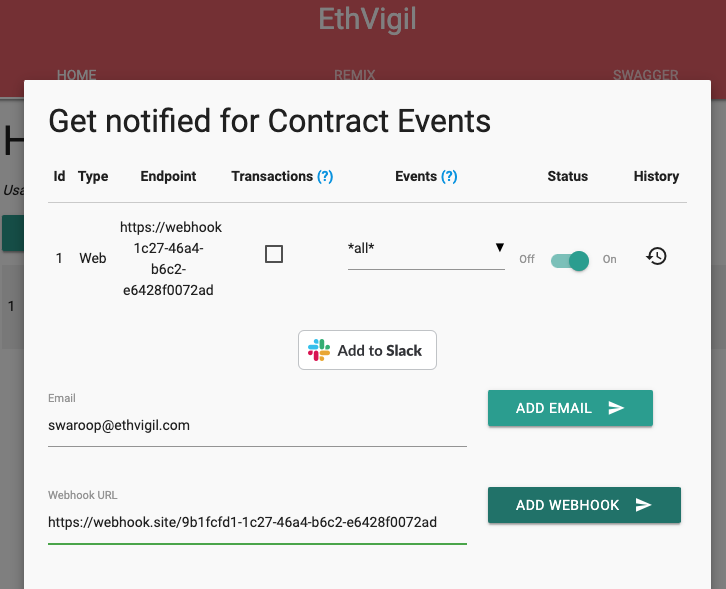Image resolution: width=726 pixels, height=589 pixels.
Task: Open the SWAGGER tab
Action: pyautogui.click(x=645, y=75)
